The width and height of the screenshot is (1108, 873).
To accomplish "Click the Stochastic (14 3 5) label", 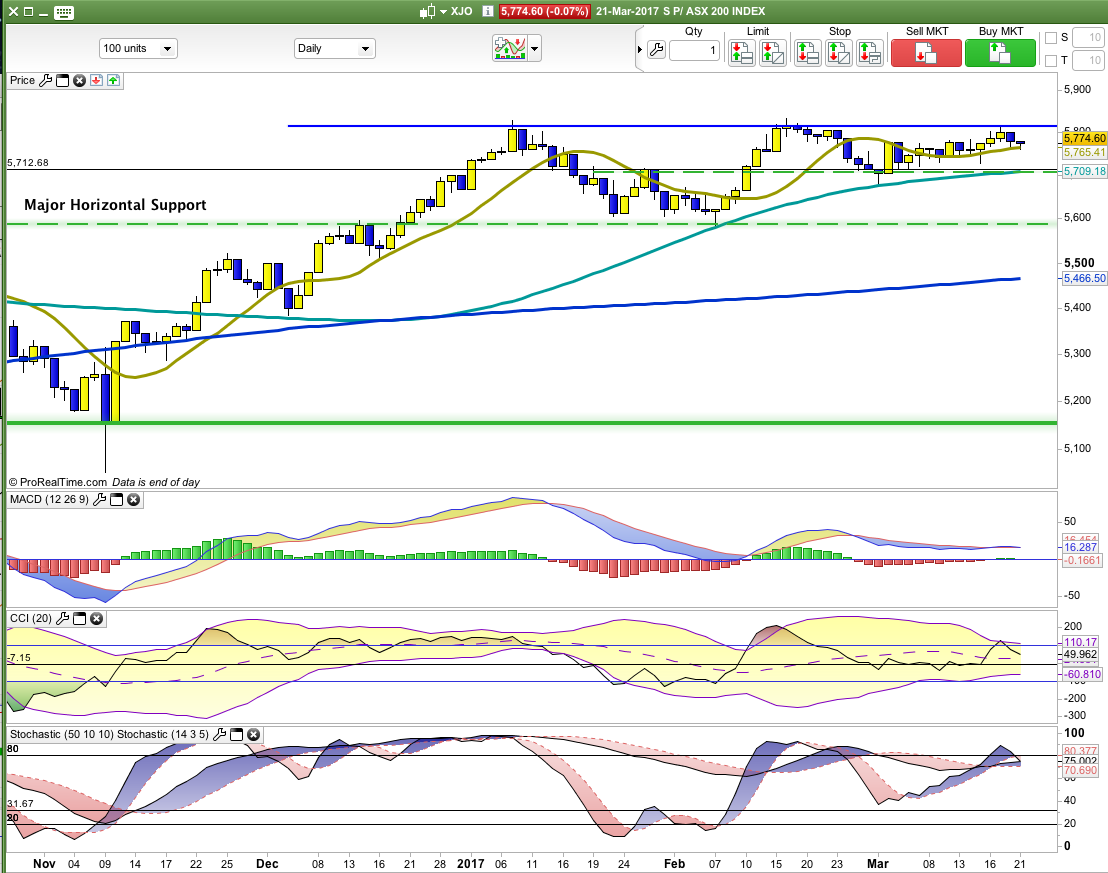I will (163, 734).
